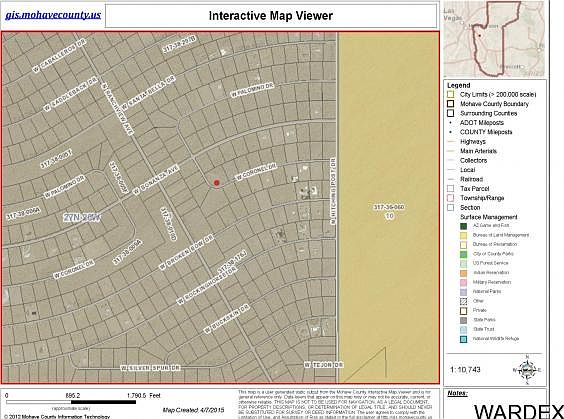
Task: Click the red parcel marker on map
Action: coord(217,183)
